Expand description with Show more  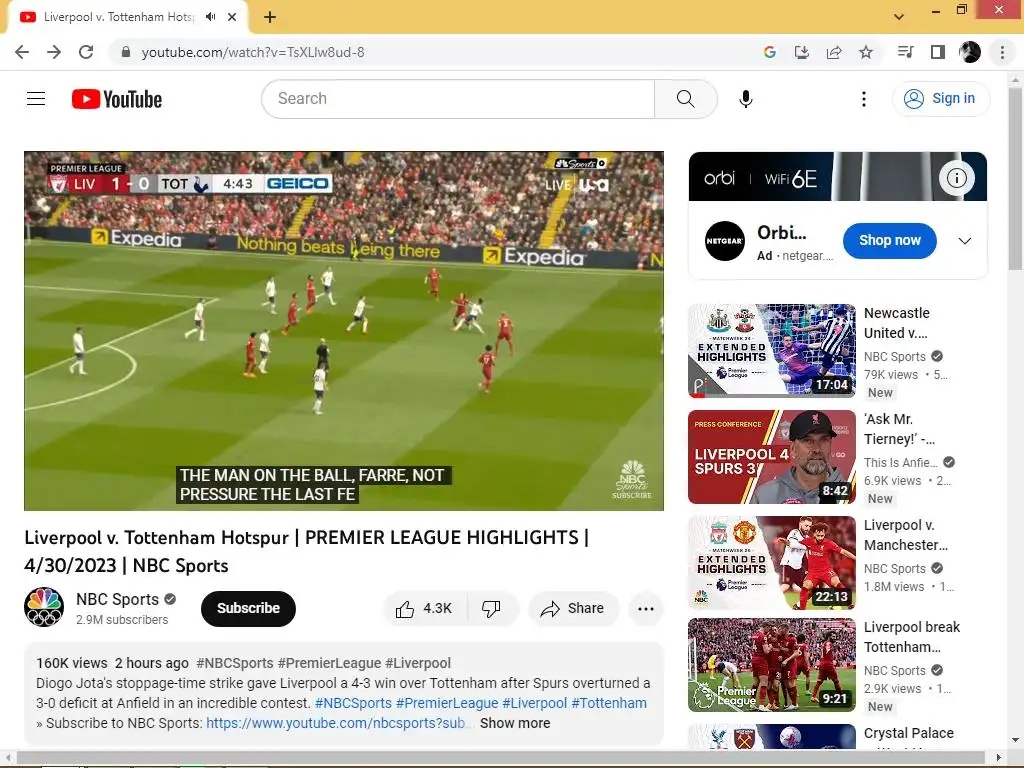515,723
